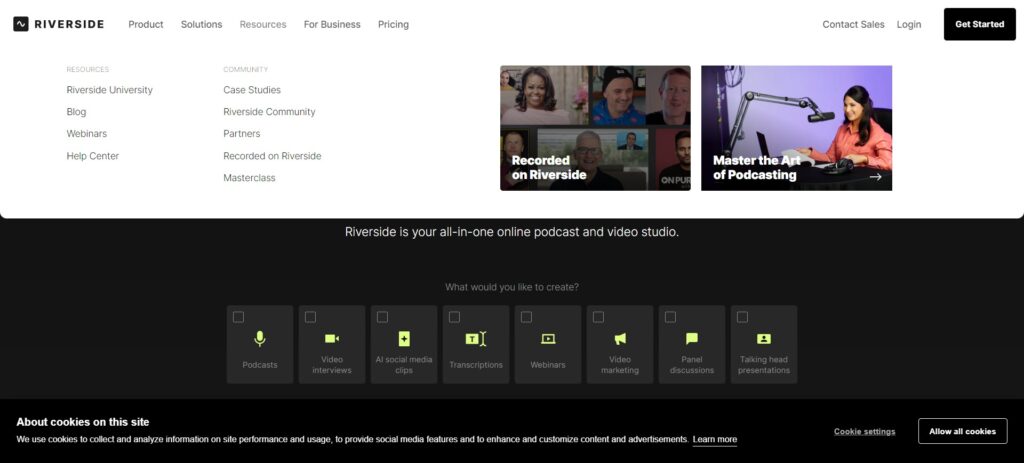The width and height of the screenshot is (1024, 463).
Task: Click Learn more about cookies
Action: coord(714,439)
